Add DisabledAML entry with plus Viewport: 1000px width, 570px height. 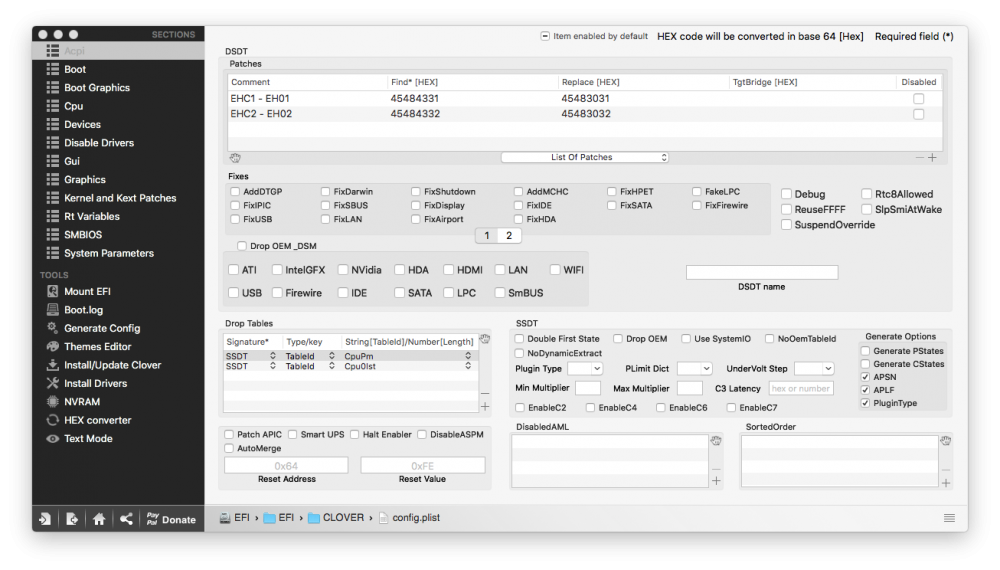pos(716,481)
